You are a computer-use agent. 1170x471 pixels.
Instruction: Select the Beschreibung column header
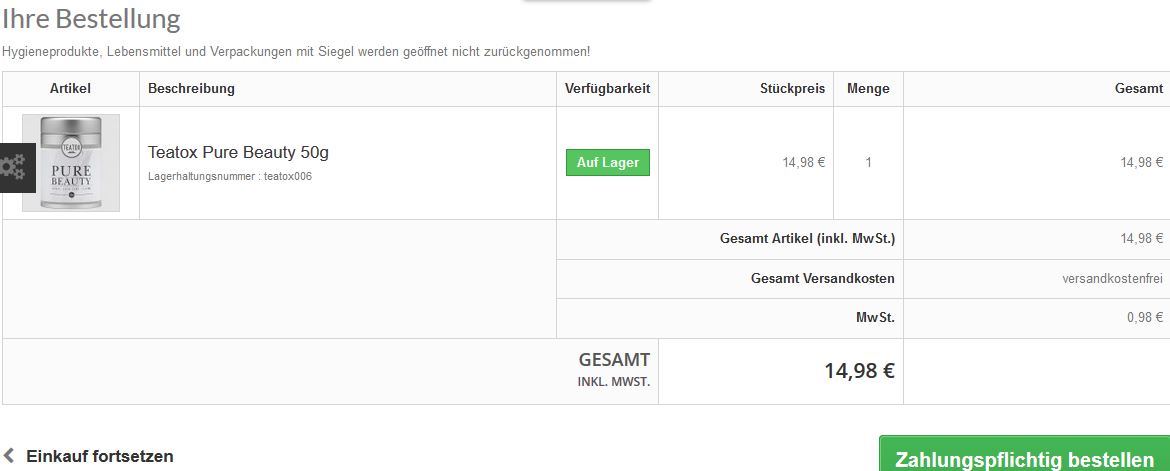191,89
